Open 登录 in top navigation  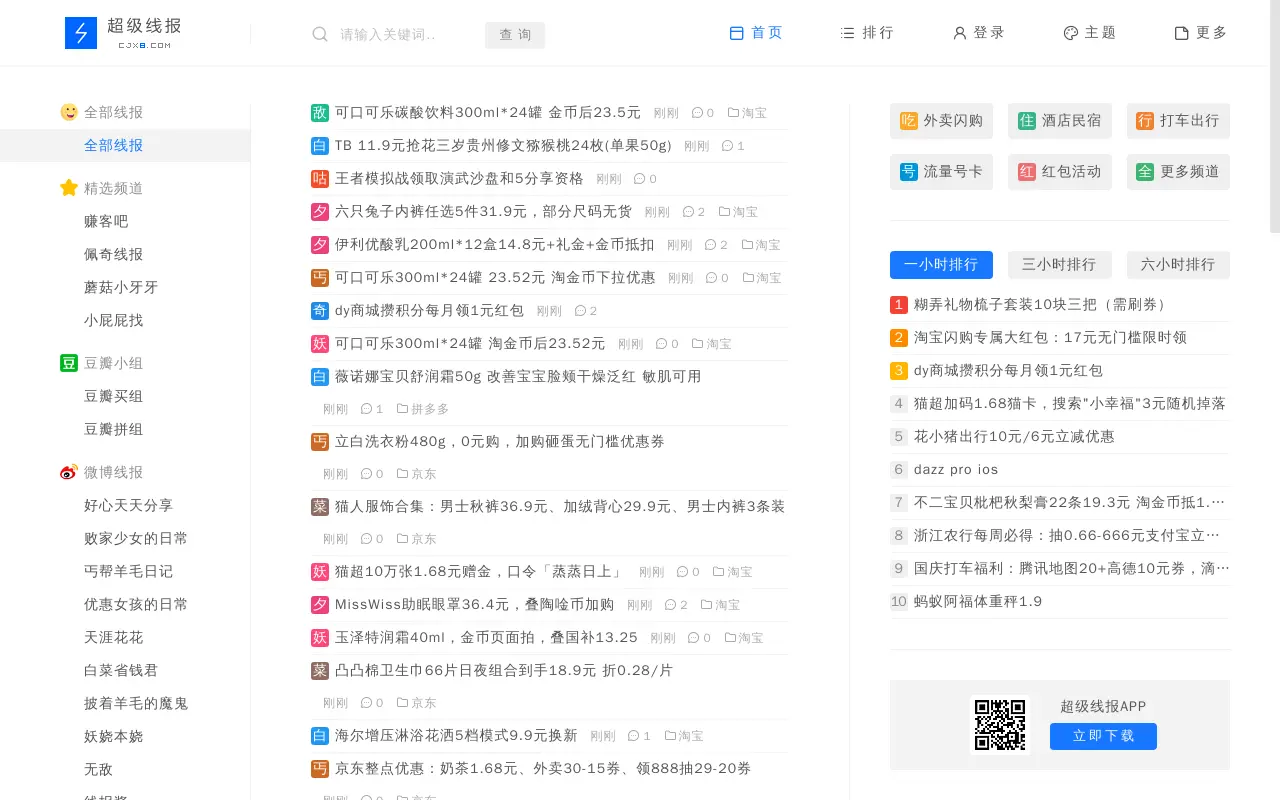point(978,33)
